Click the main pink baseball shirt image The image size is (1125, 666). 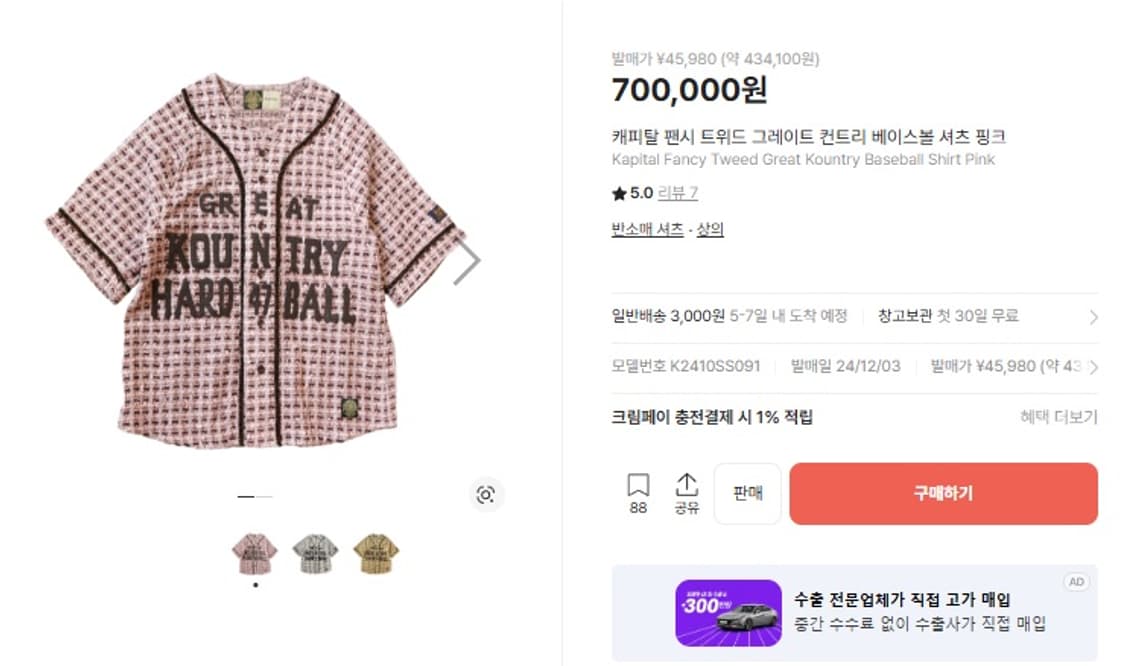[255, 260]
